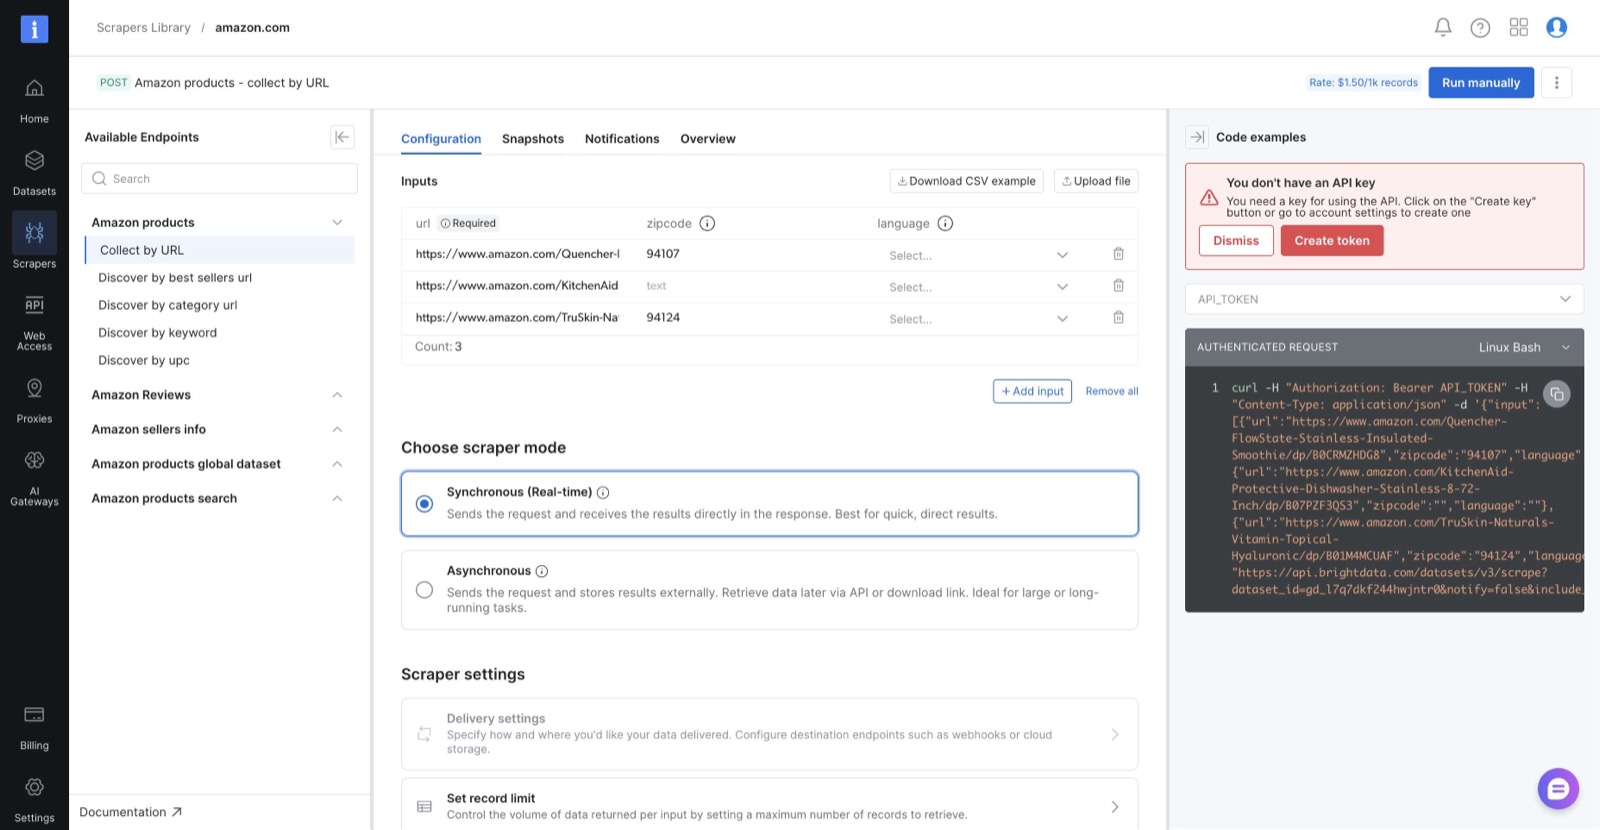Switch to the Notifications tab
This screenshot has height=830, width=1600.
coord(622,139)
